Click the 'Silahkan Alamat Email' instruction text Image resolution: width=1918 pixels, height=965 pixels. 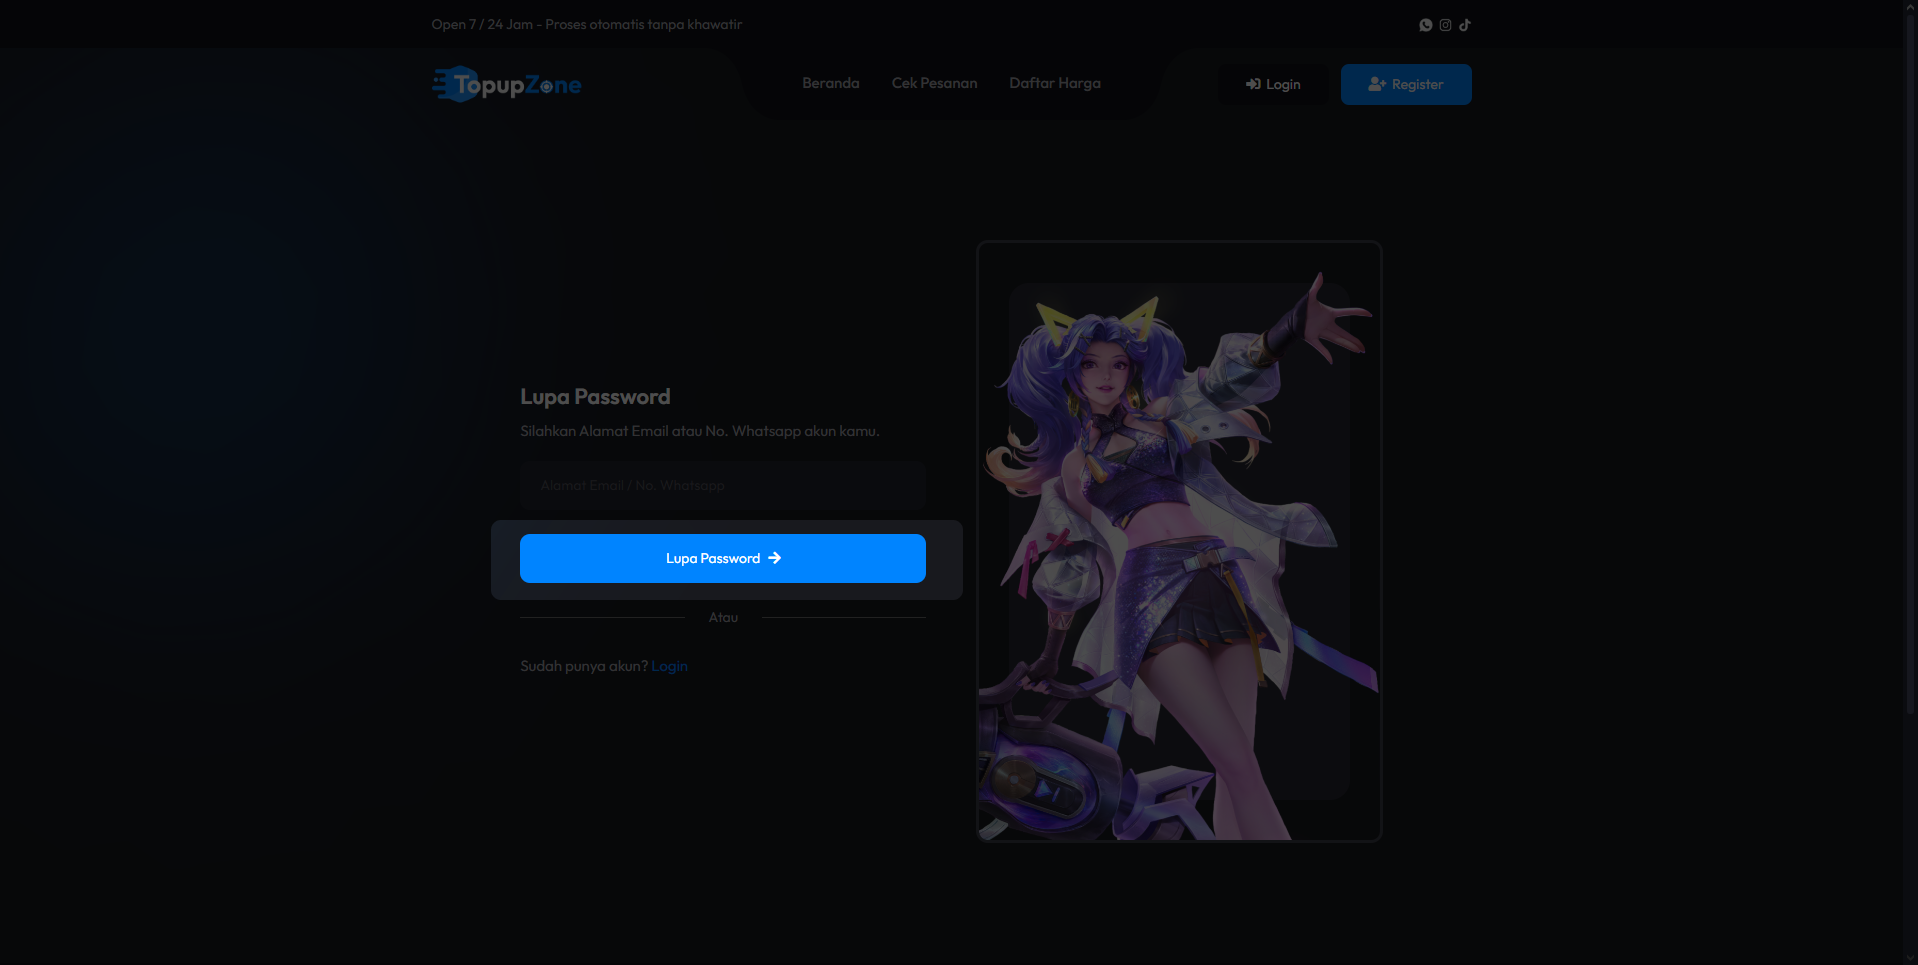(699, 431)
